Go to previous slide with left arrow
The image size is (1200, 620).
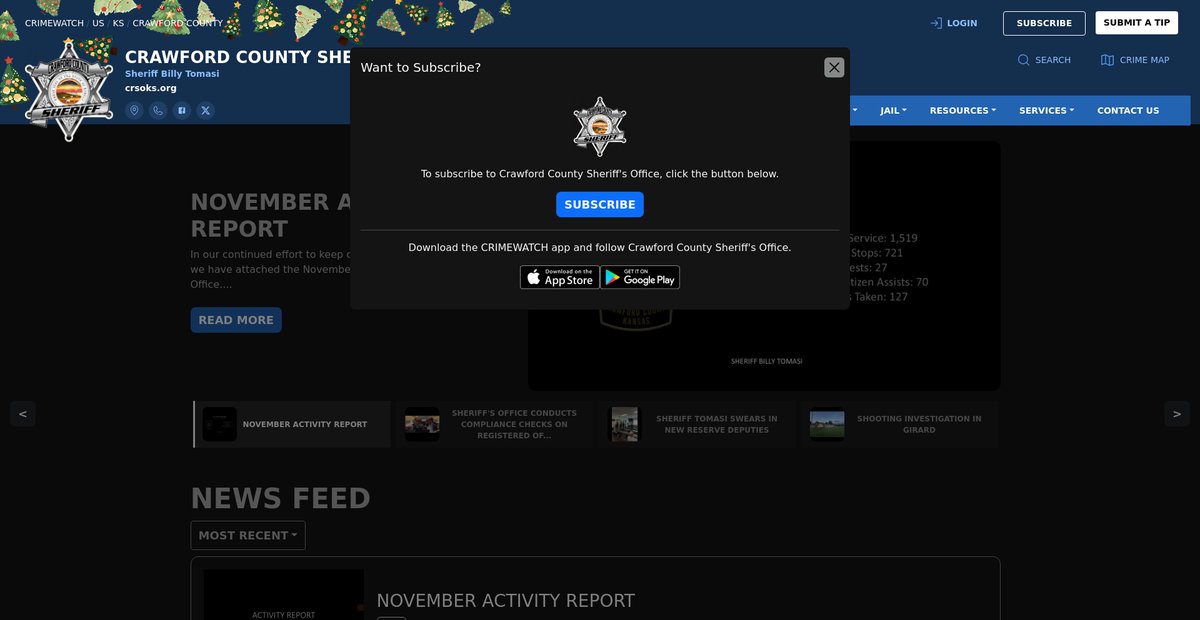click(x=23, y=413)
